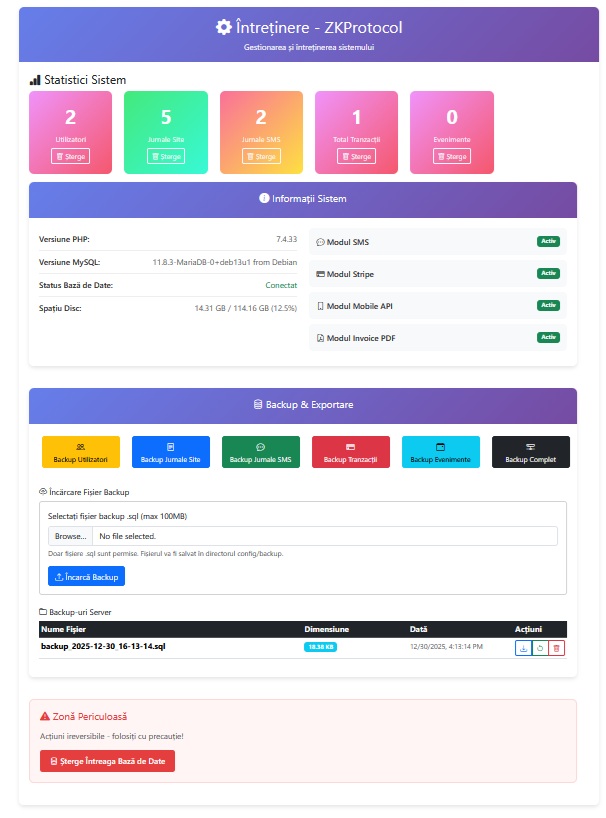The width and height of the screenshot is (606, 818).
Task: Click Șterge Întreaga Bază de Date
Action: (107, 761)
